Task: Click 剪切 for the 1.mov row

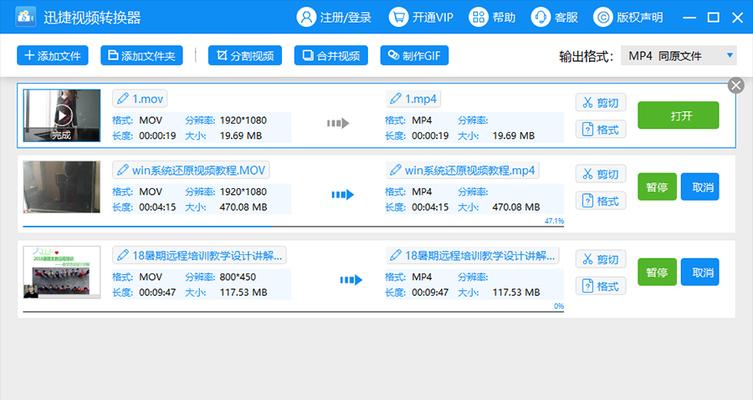Action: (600, 102)
